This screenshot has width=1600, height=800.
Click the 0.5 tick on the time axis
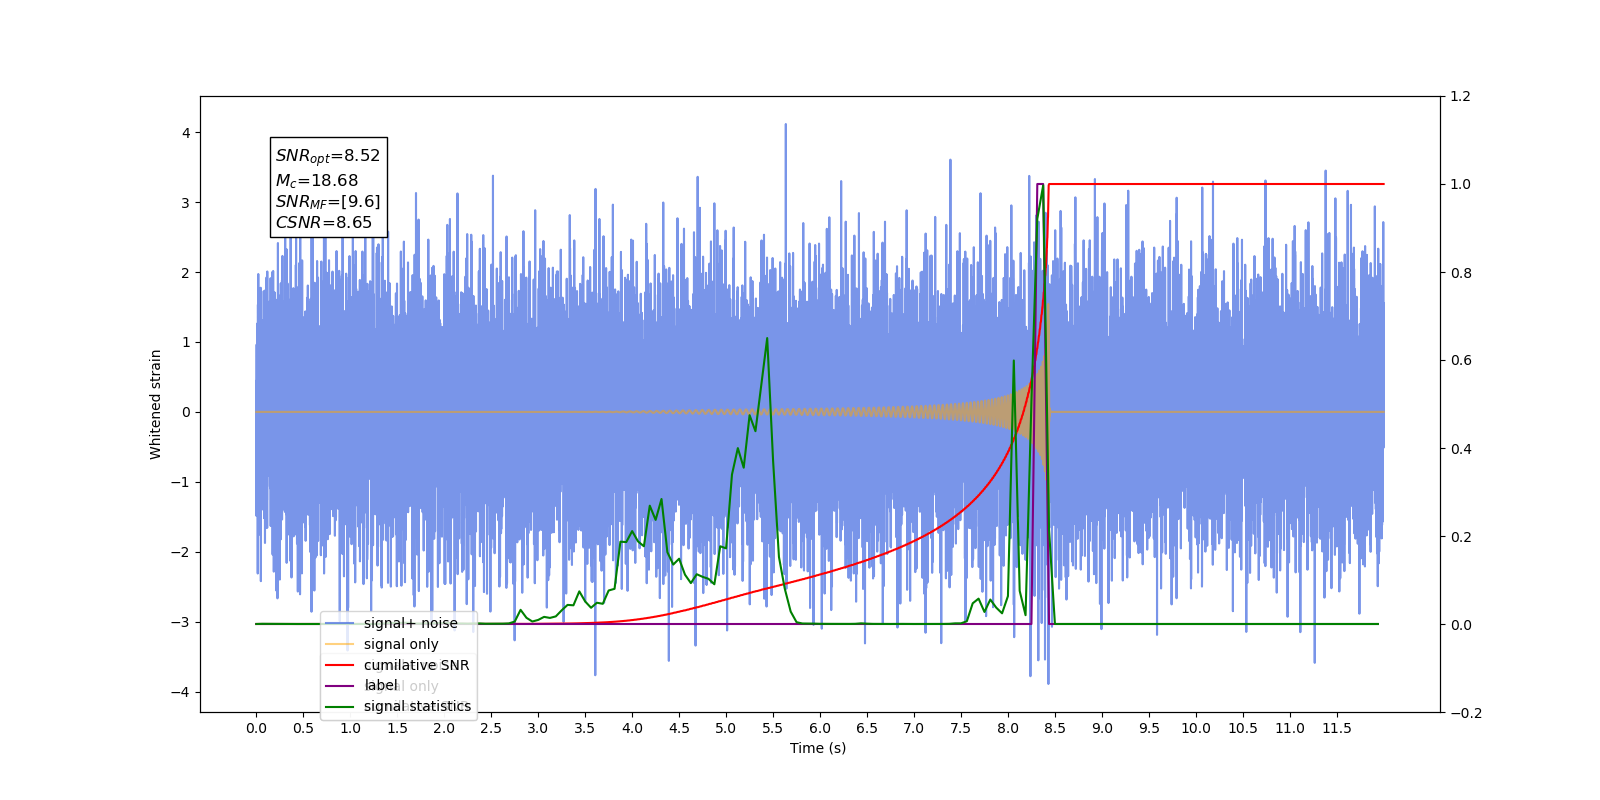coord(303,728)
